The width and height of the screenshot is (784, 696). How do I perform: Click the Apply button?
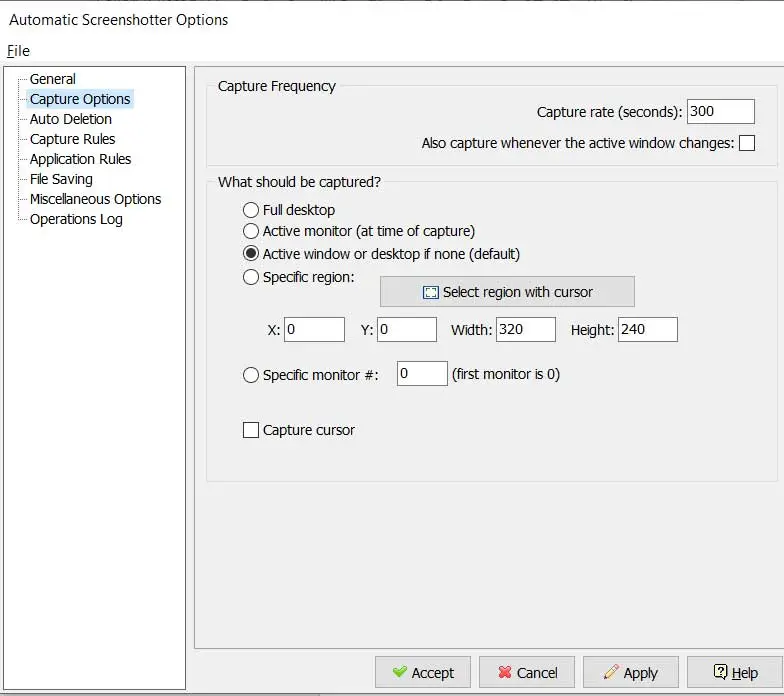click(630, 672)
